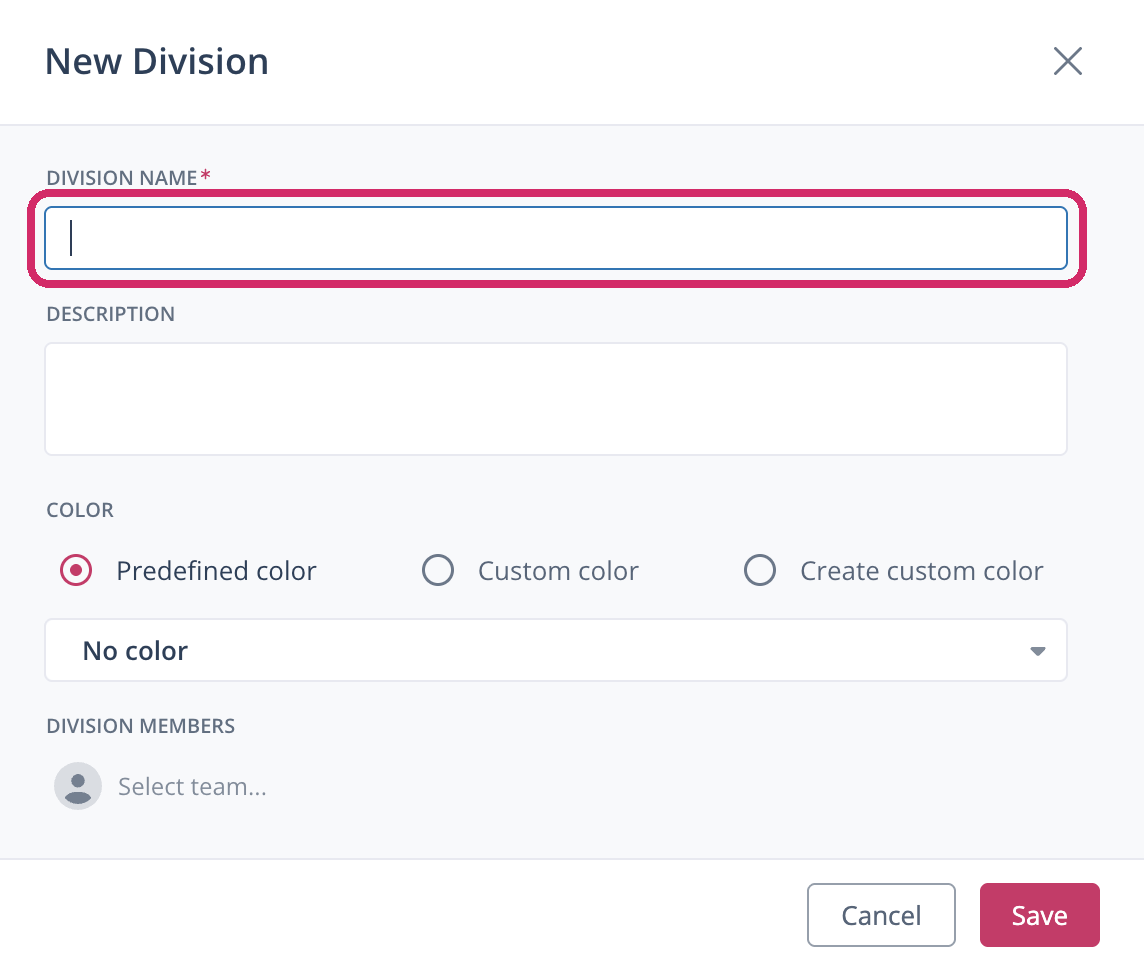1144x966 pixels.
Task: Click the member avatar icon
Action: (78, 787)
